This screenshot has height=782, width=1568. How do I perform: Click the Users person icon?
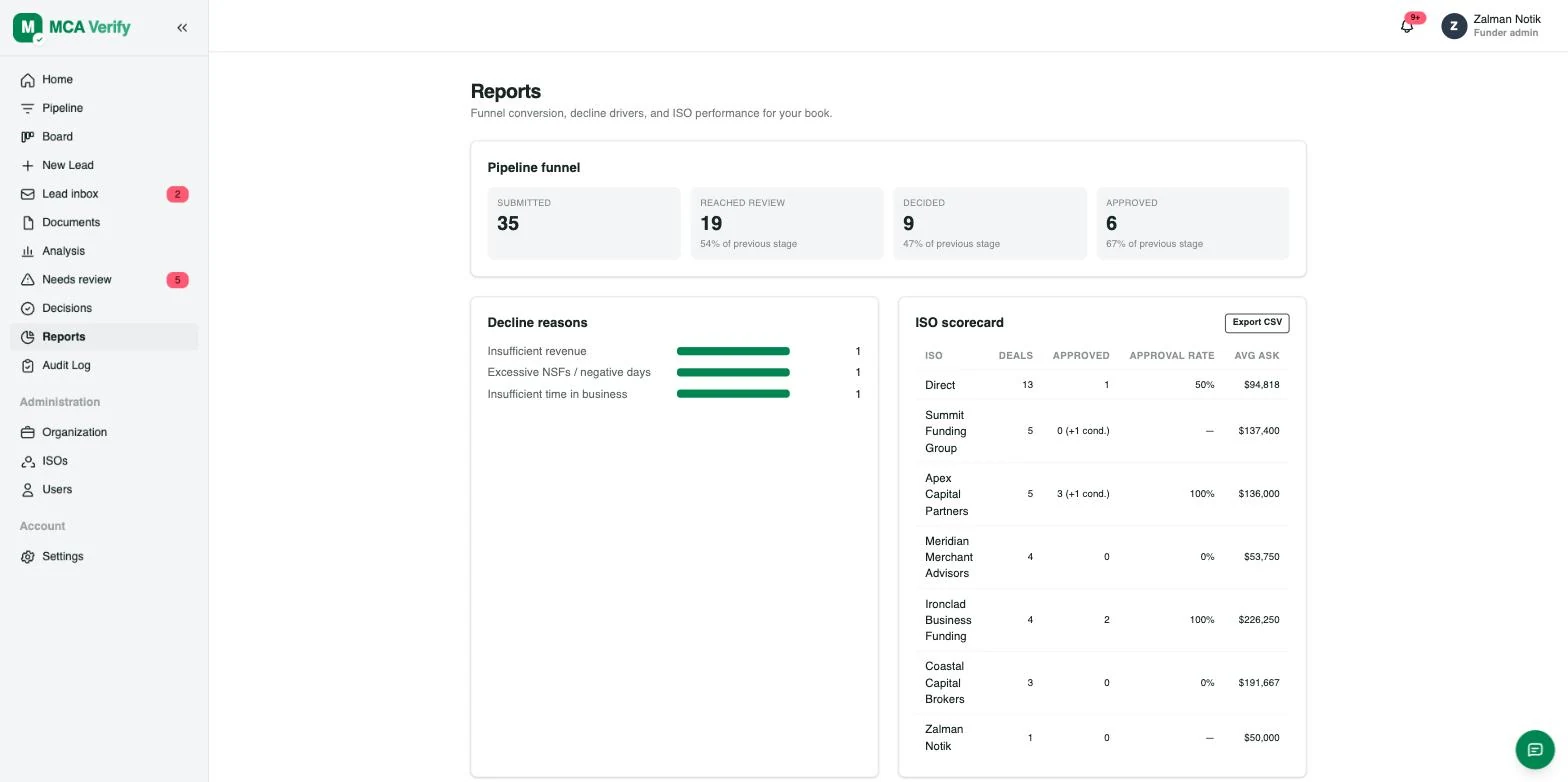coord(28,490)
